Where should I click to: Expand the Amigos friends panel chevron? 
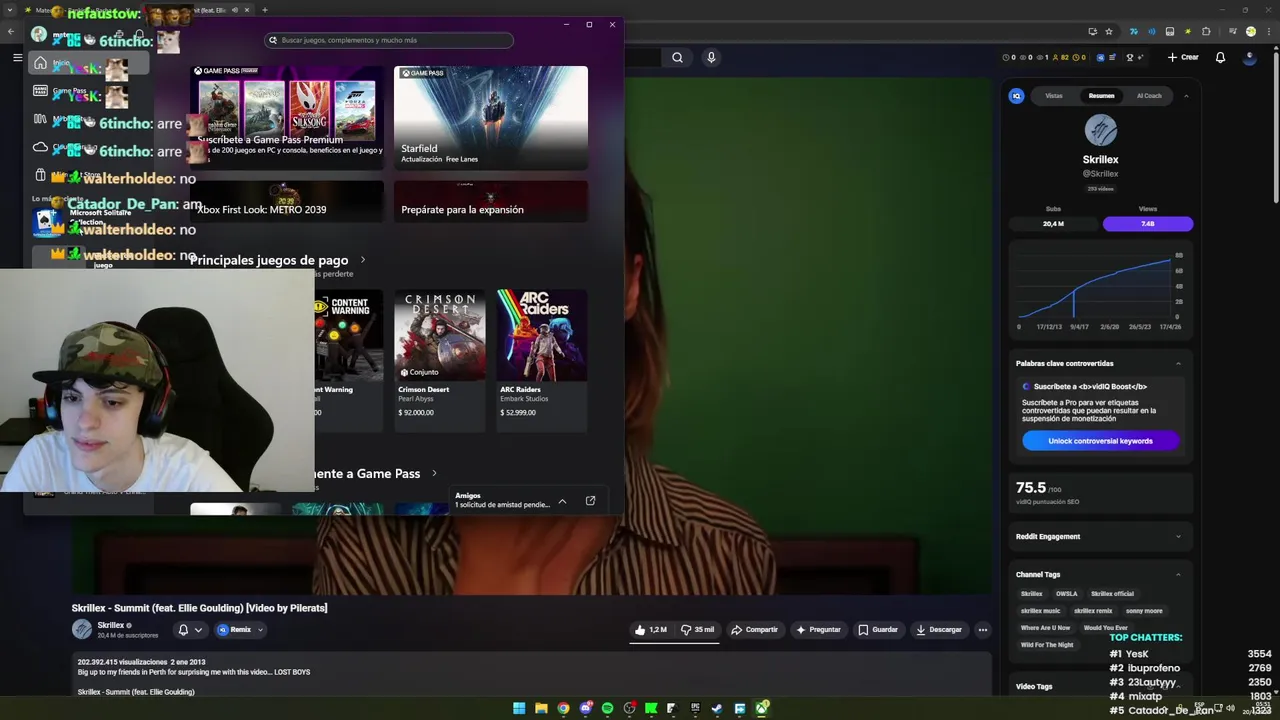click(562, 500)
